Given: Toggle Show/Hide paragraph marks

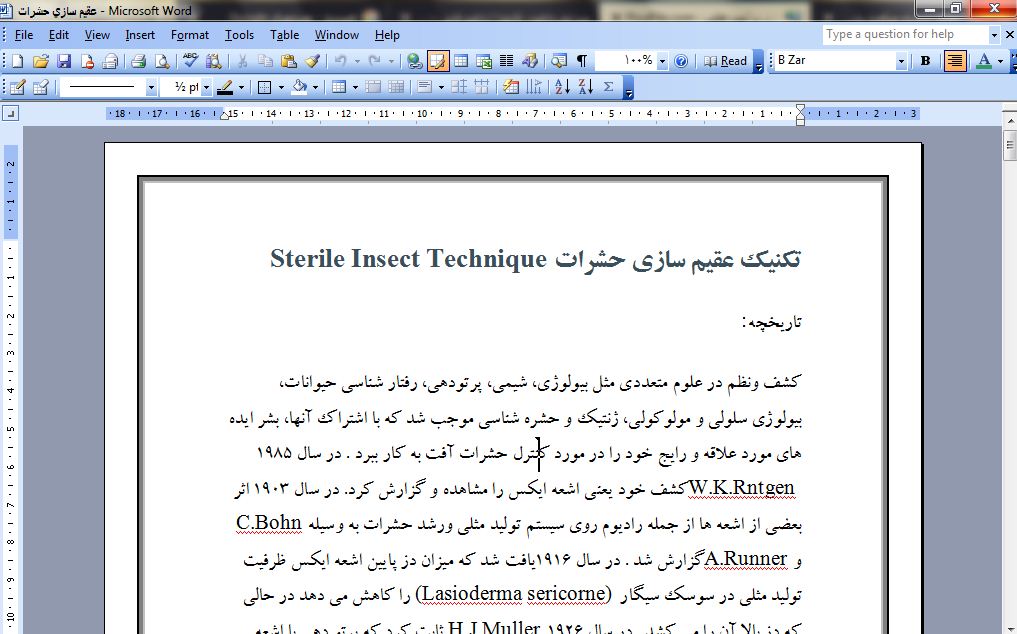Looking at the screenshot, I should (582, 61).
